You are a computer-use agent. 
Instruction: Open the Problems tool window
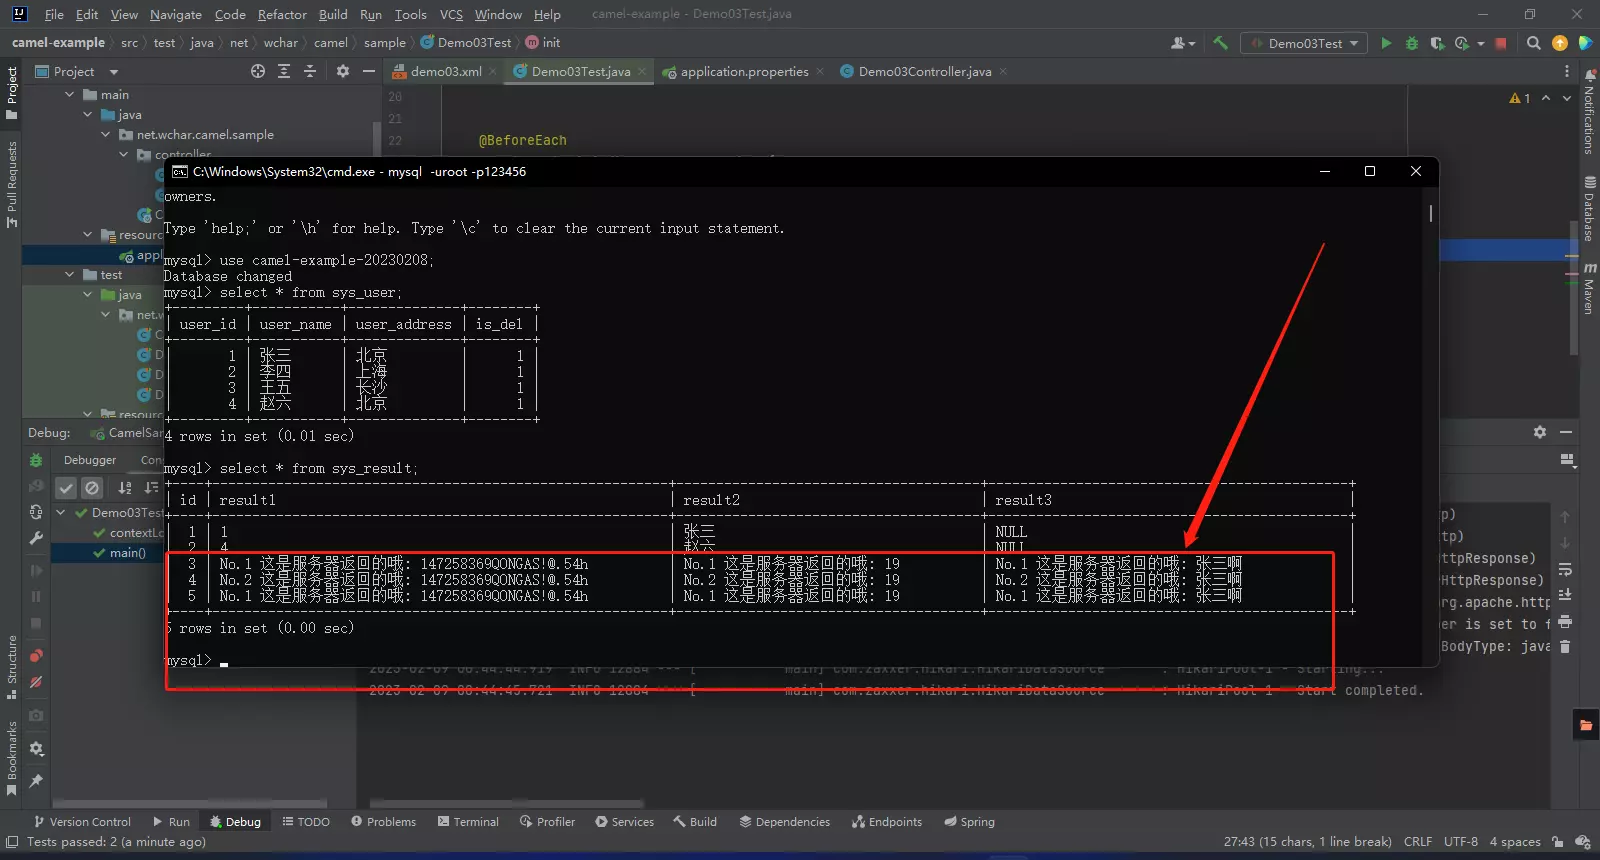pos(383,822)
